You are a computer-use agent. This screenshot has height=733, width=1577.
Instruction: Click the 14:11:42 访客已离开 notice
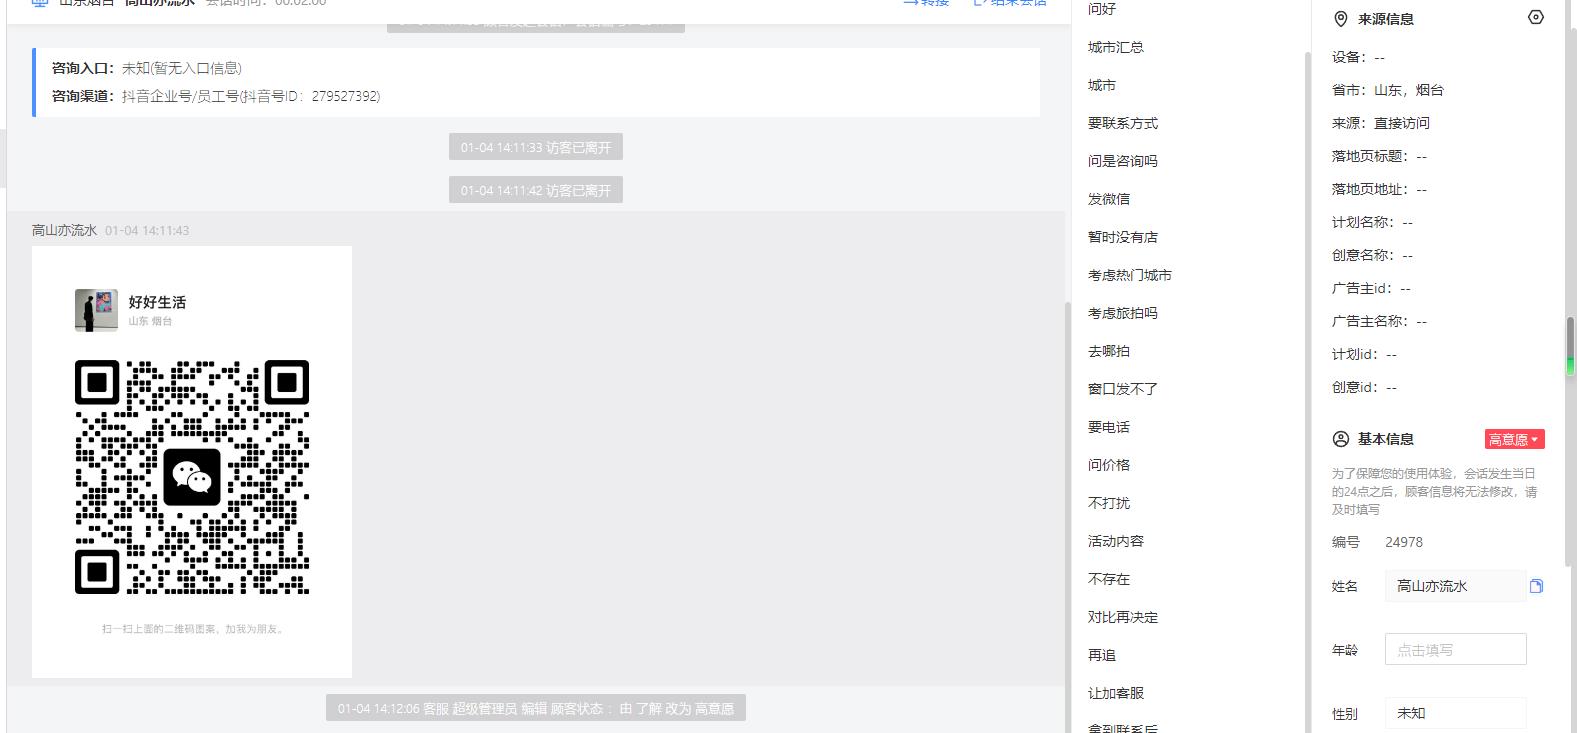coord(536,190)
